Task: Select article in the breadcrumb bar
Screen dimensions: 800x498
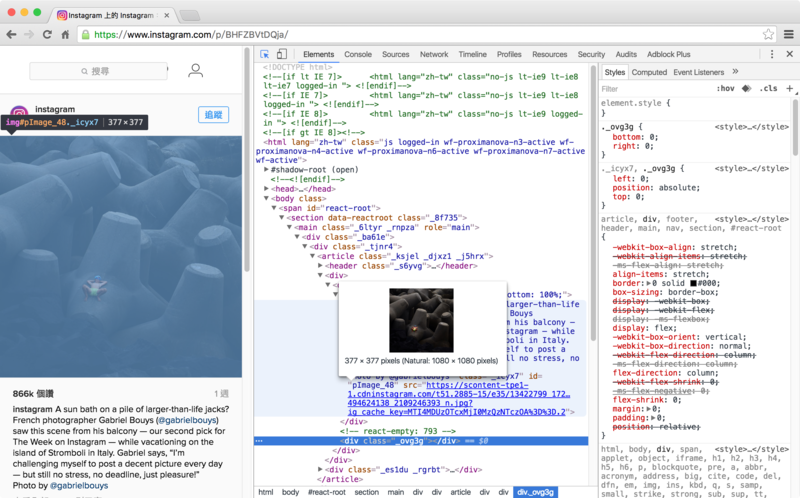Action: tap(460, 492)
